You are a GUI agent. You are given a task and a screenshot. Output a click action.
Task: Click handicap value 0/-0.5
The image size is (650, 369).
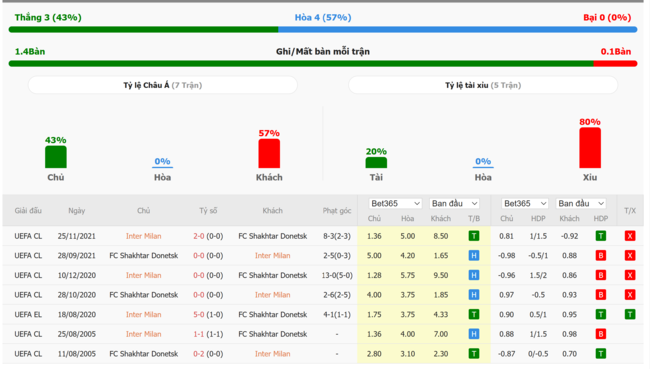(538, 354)
